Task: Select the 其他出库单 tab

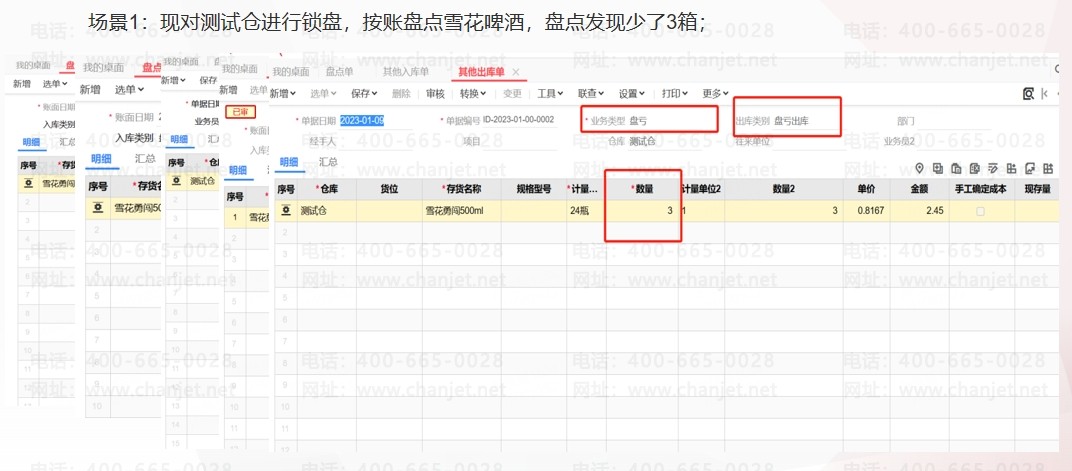Action: coord(481,72)
